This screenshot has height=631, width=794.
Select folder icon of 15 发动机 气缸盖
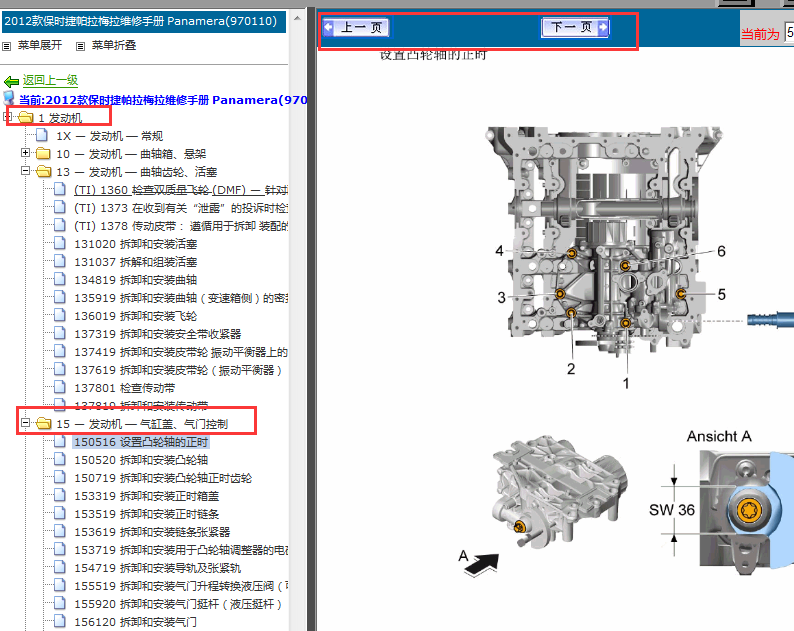point(44,423)
